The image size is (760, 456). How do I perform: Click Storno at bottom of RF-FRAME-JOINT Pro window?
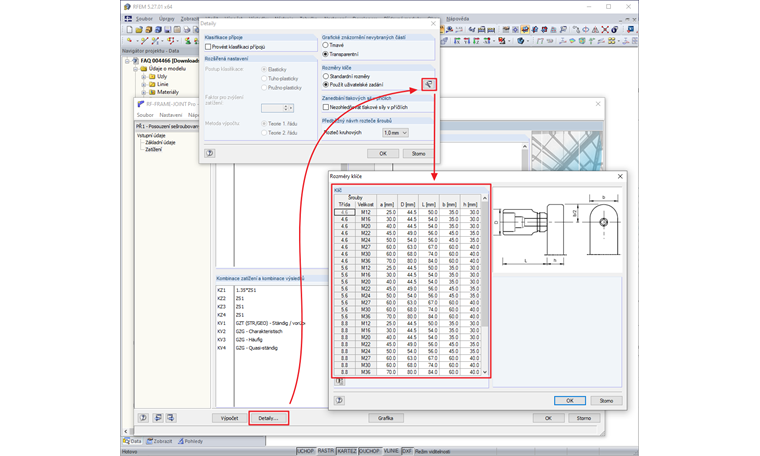tap(584, 418)
